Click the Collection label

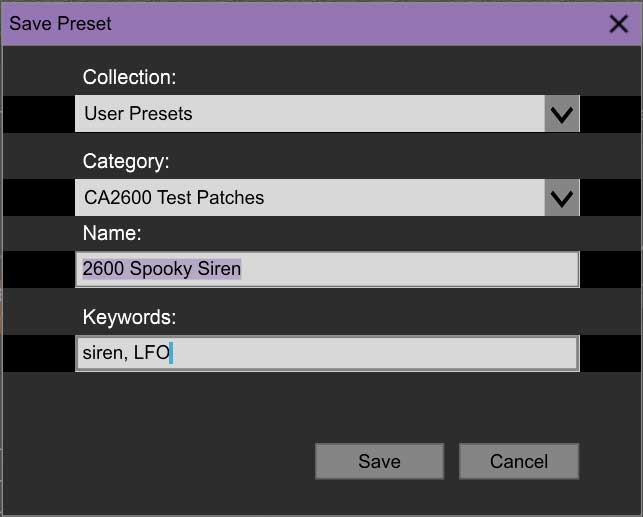[x=129, y=77]
